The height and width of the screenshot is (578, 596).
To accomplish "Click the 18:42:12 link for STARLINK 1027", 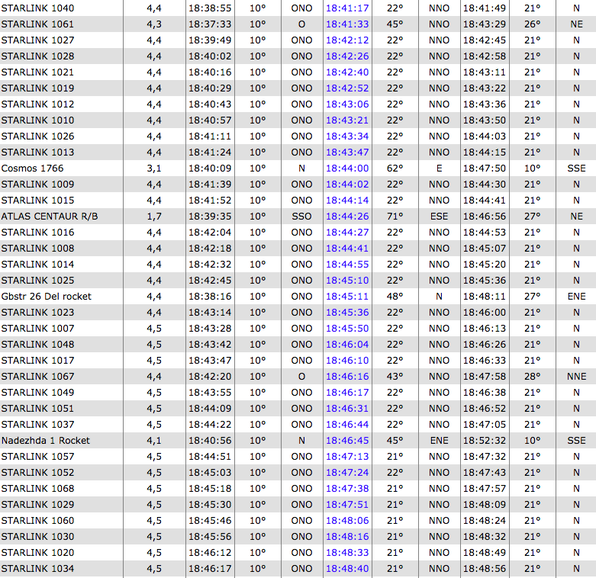I will (x=347, y=40).
